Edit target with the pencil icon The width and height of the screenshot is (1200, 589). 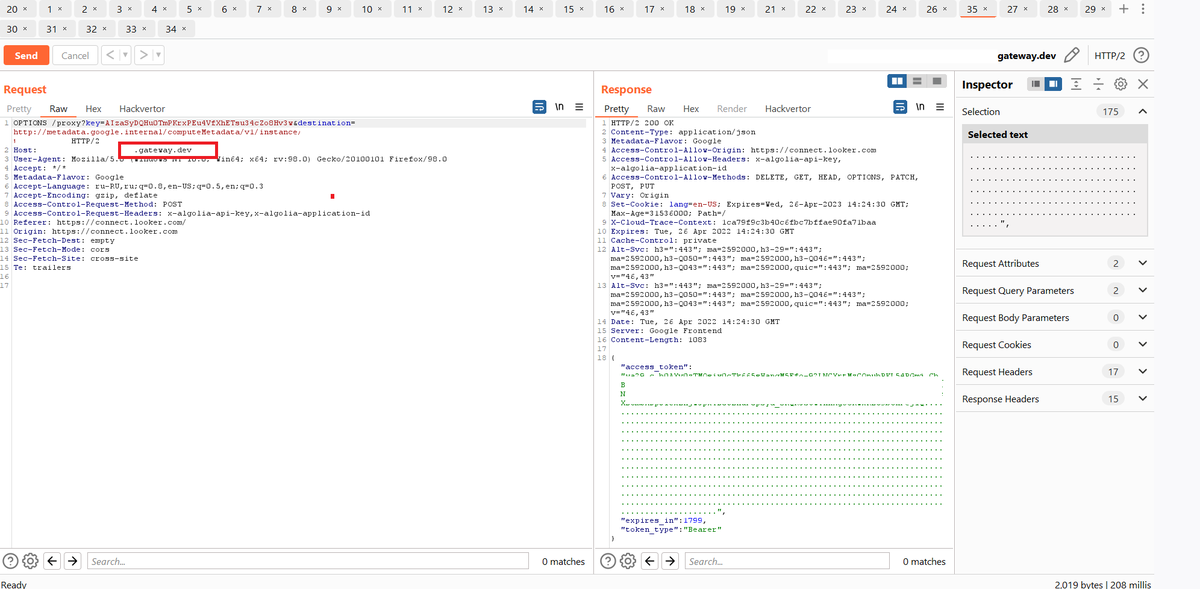[x=1072, y=55]
